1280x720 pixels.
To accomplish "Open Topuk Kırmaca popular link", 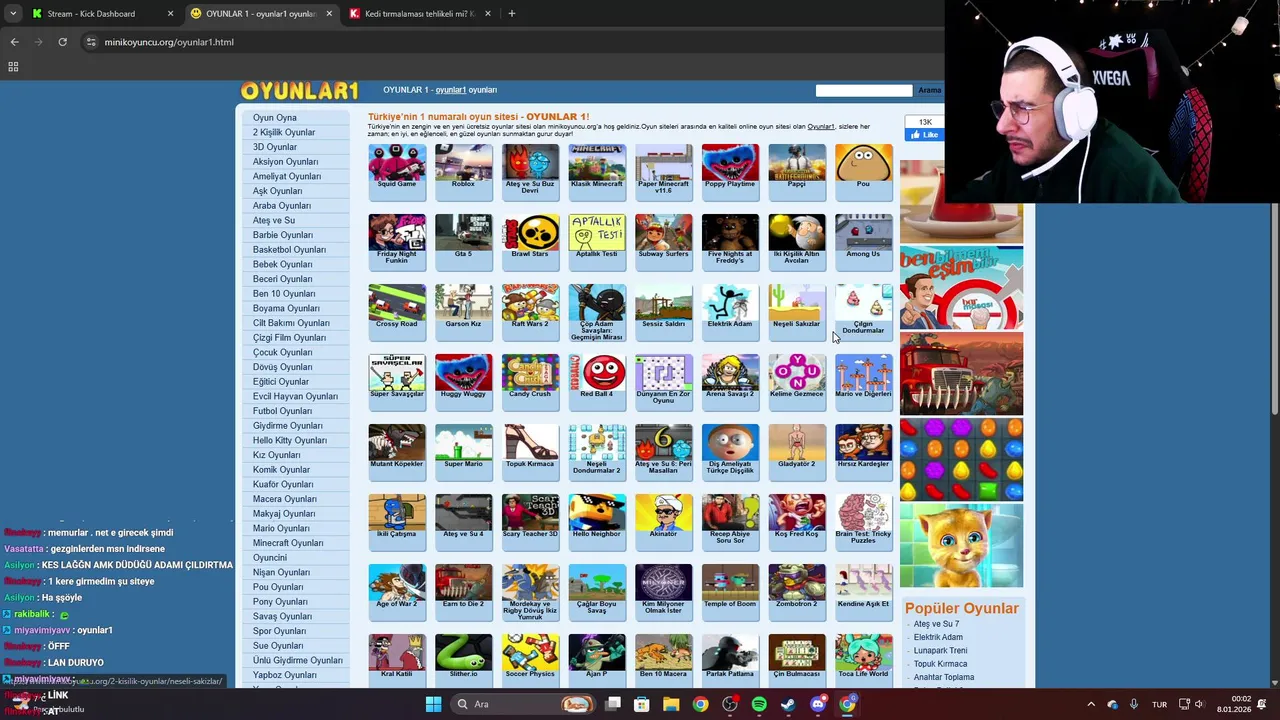I will pyautogui.click(x=940, y=664).
